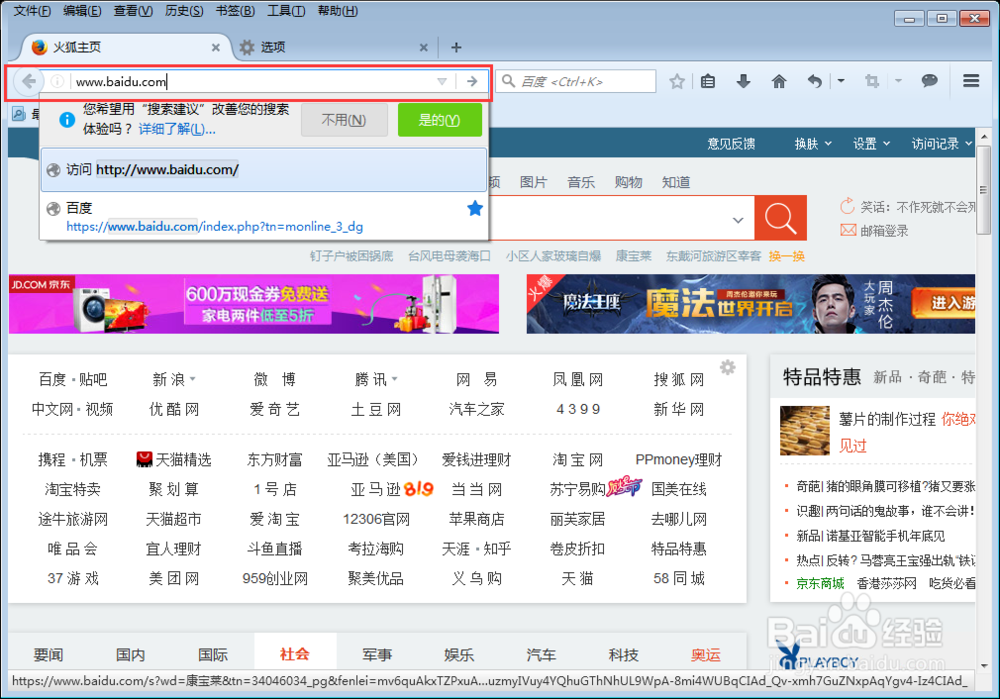Expand the 换肤 dropdown
The width and height of the screenshot is (1000, 699).
point(813,144)
